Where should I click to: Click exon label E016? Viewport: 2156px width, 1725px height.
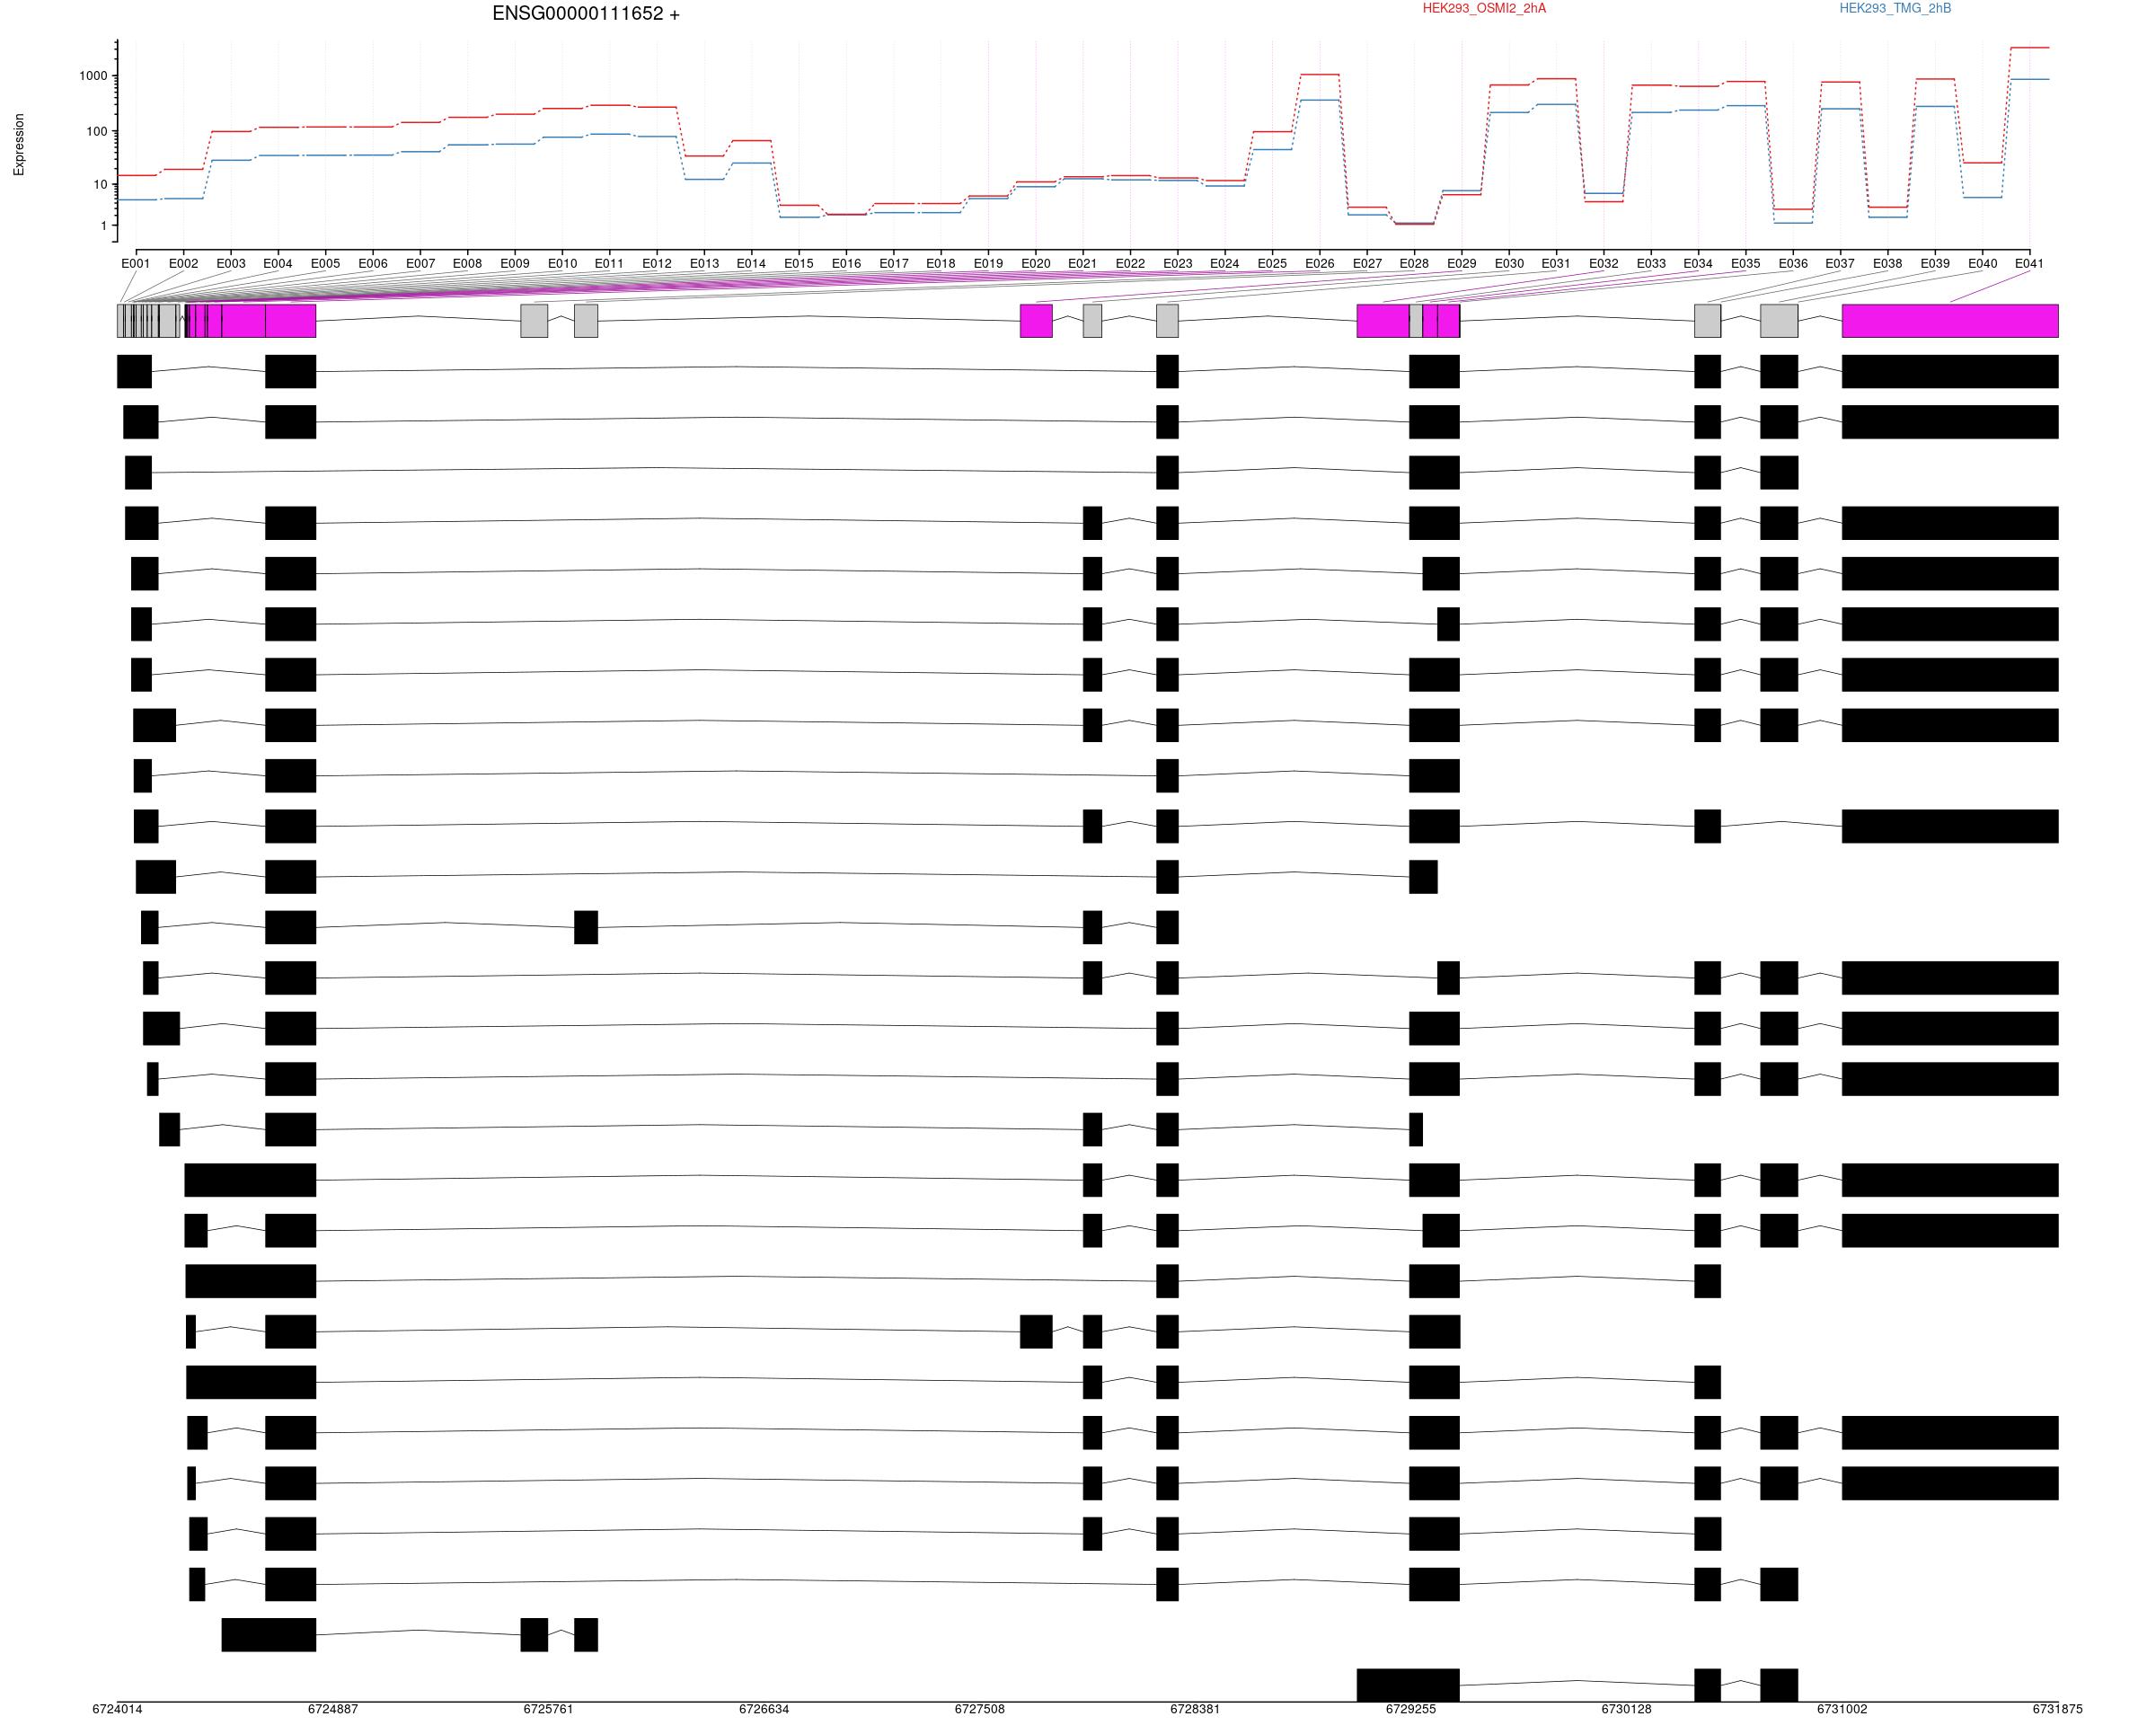(846, 264)
